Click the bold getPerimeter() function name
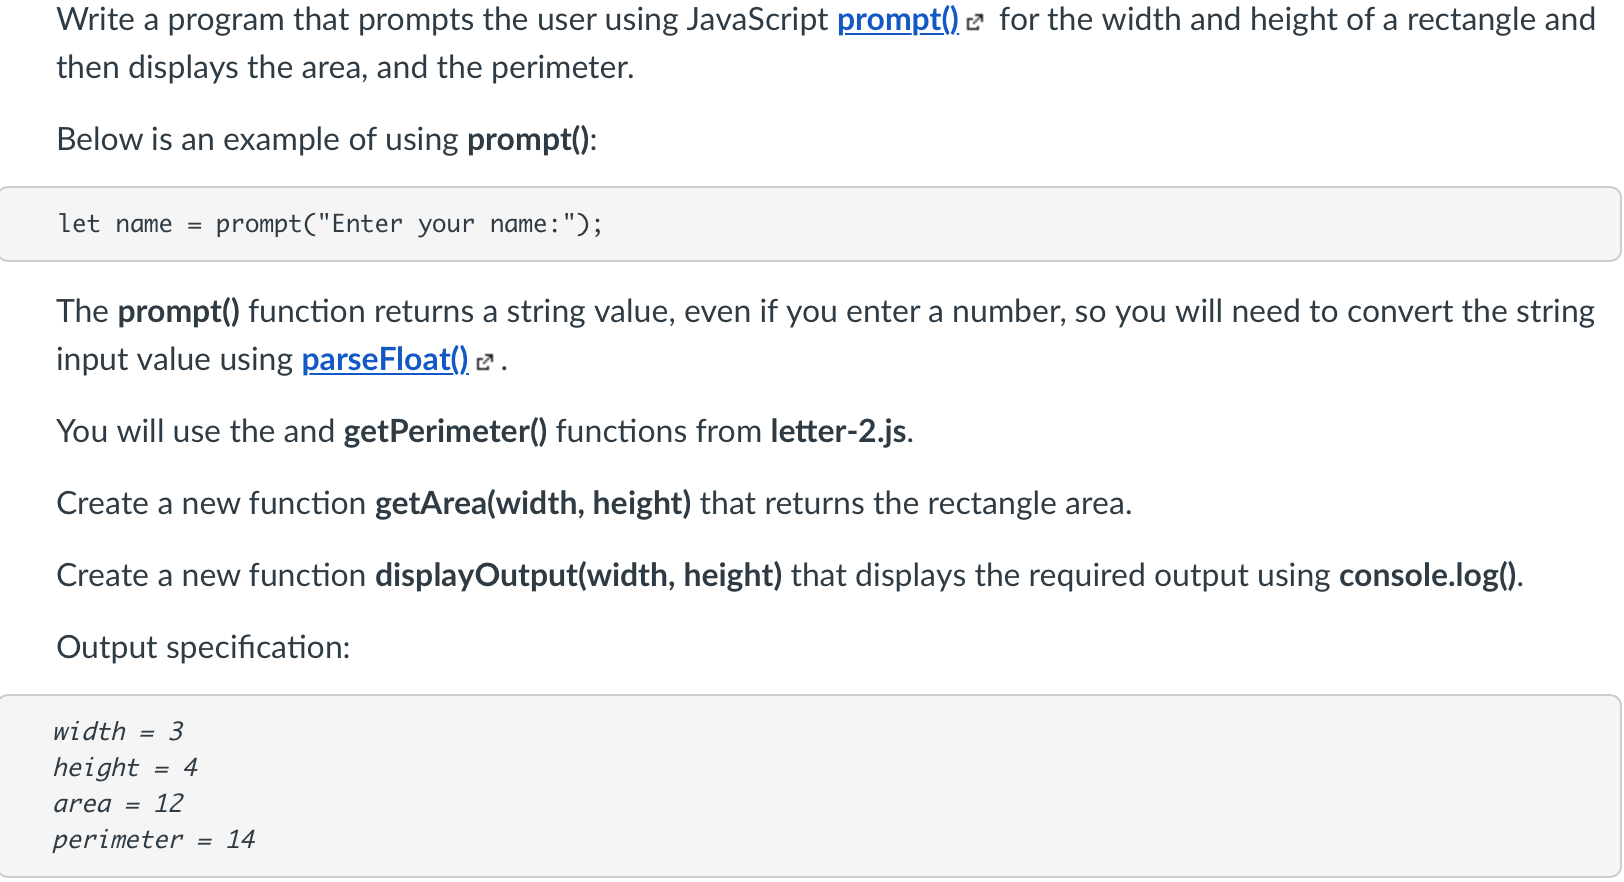 point(445,432)
